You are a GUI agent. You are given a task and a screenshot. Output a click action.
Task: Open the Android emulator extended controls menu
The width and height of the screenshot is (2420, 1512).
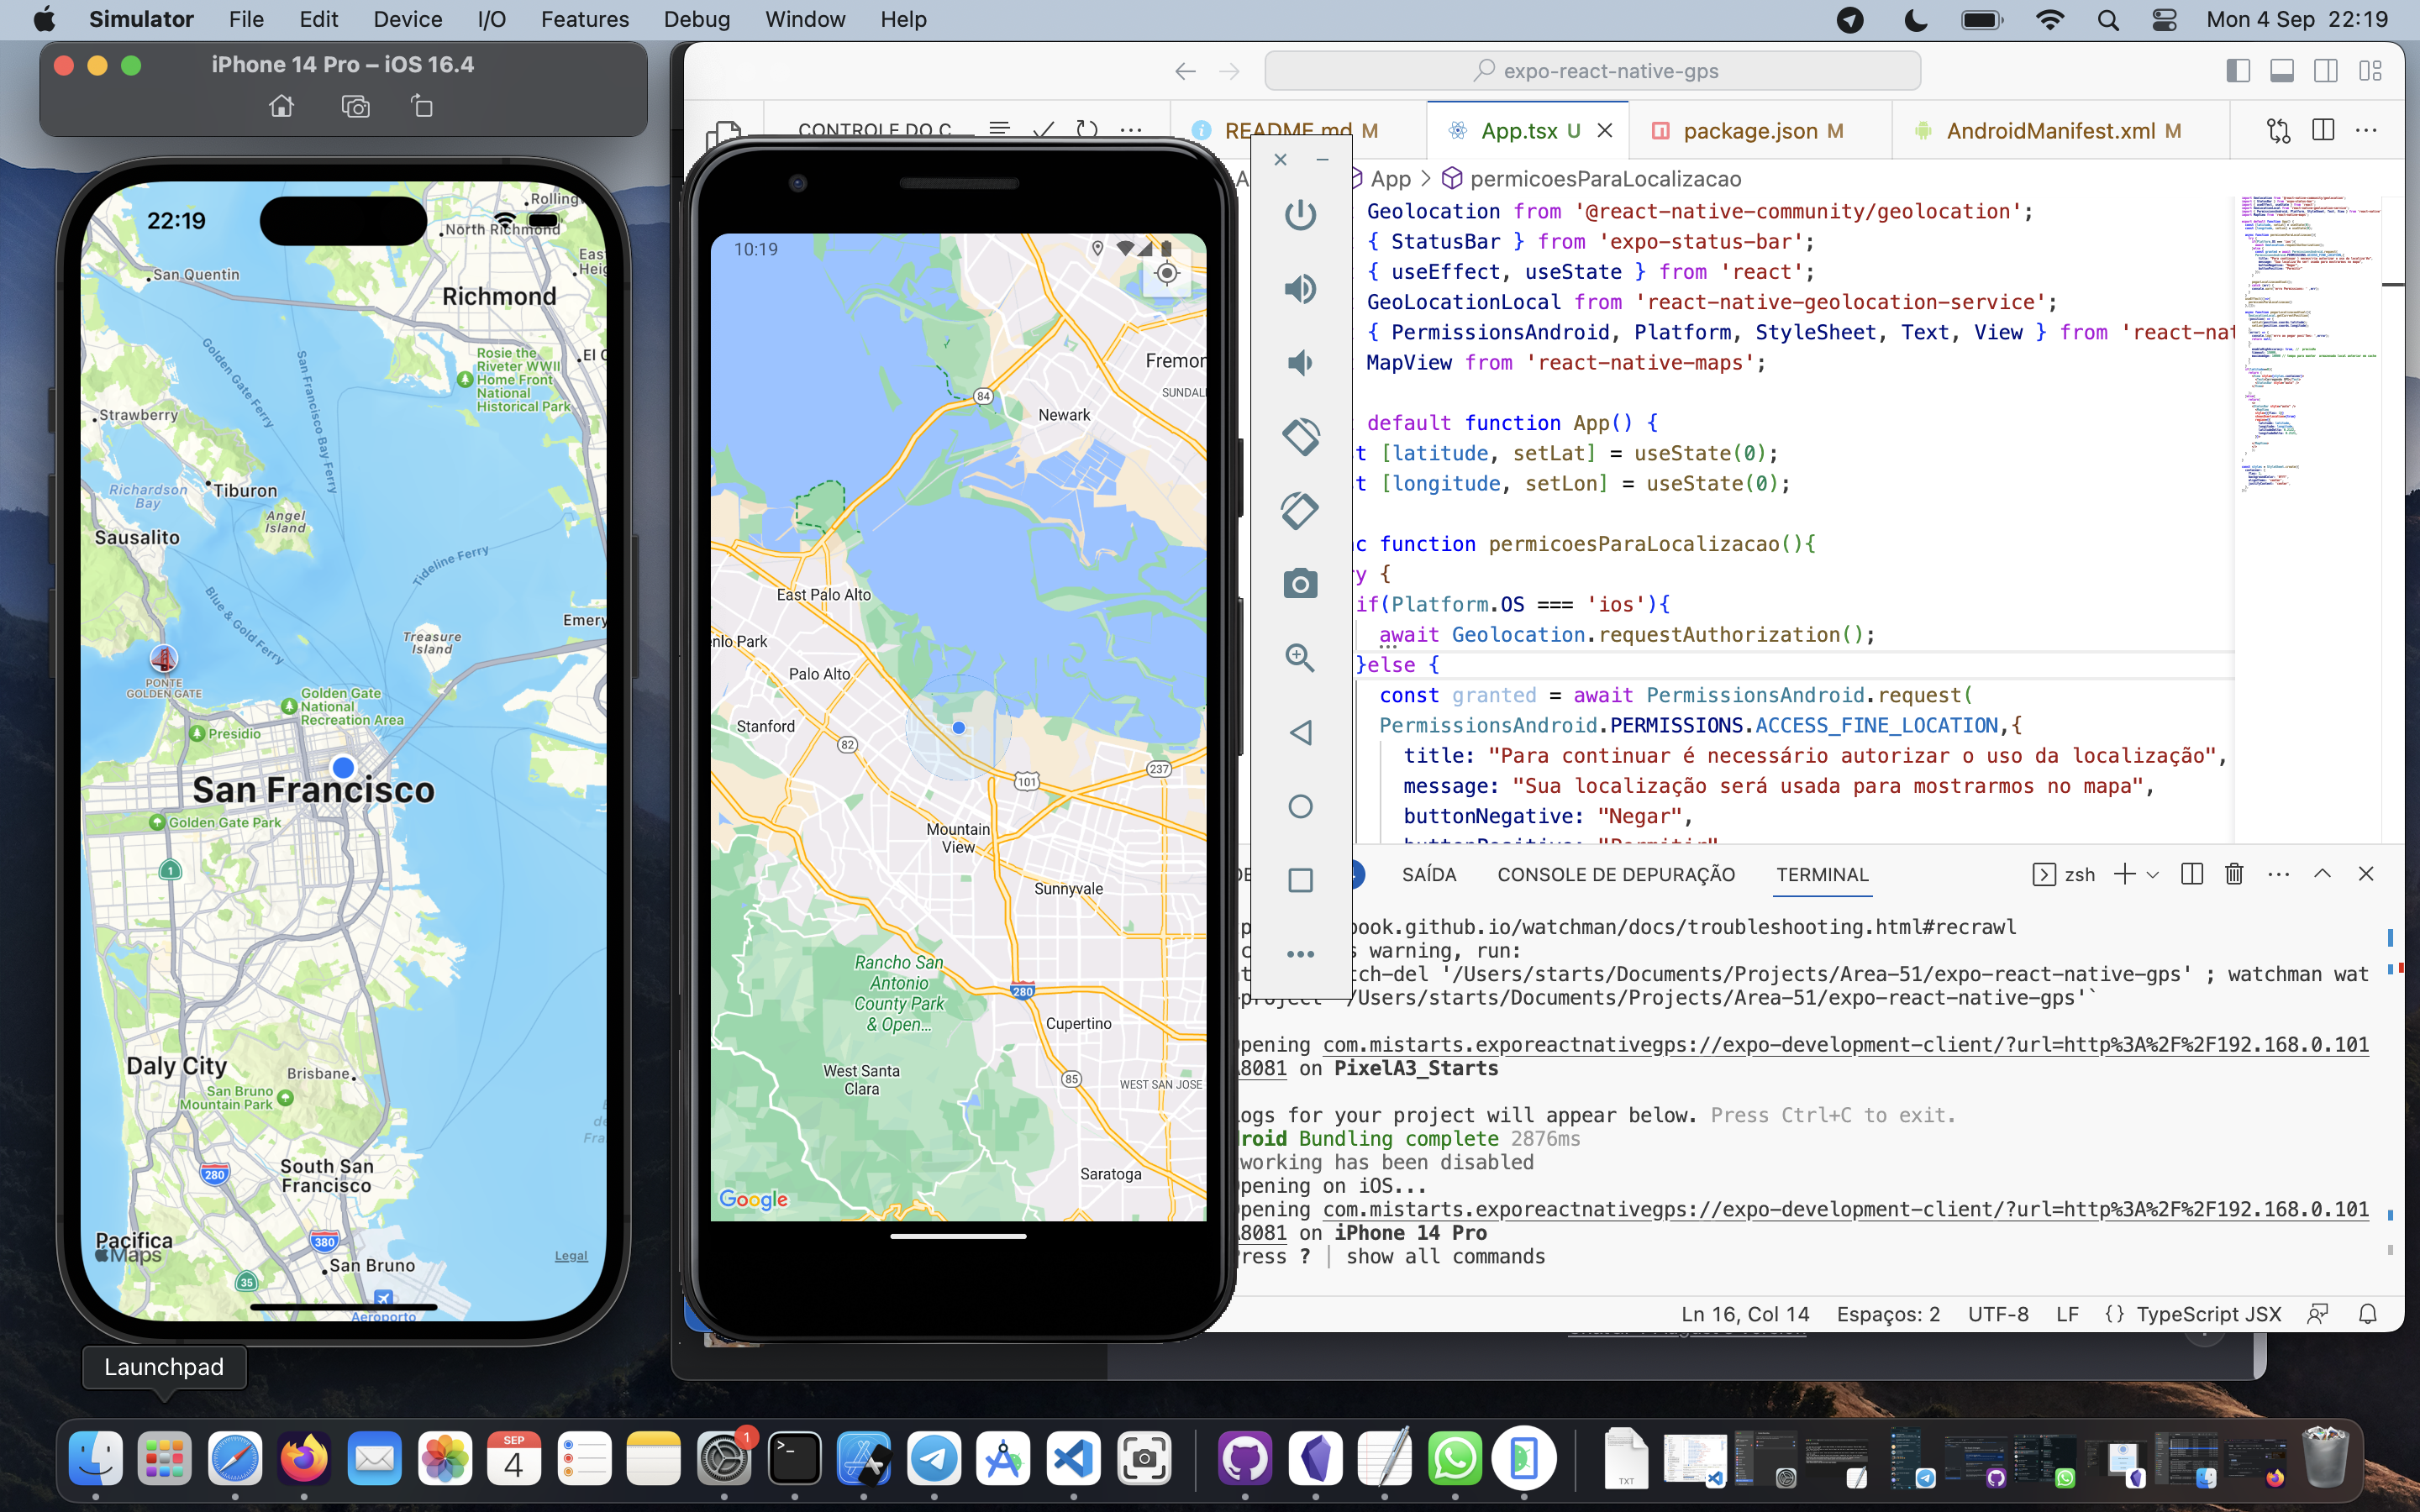pos(1300,954)
